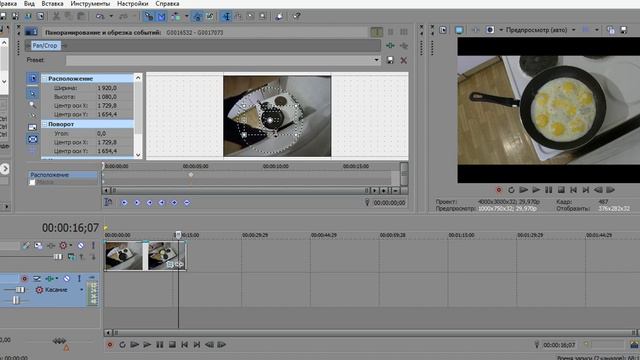Click the video track level slider
The height and width of the screenshot is (360, 640).
(58, 256)
